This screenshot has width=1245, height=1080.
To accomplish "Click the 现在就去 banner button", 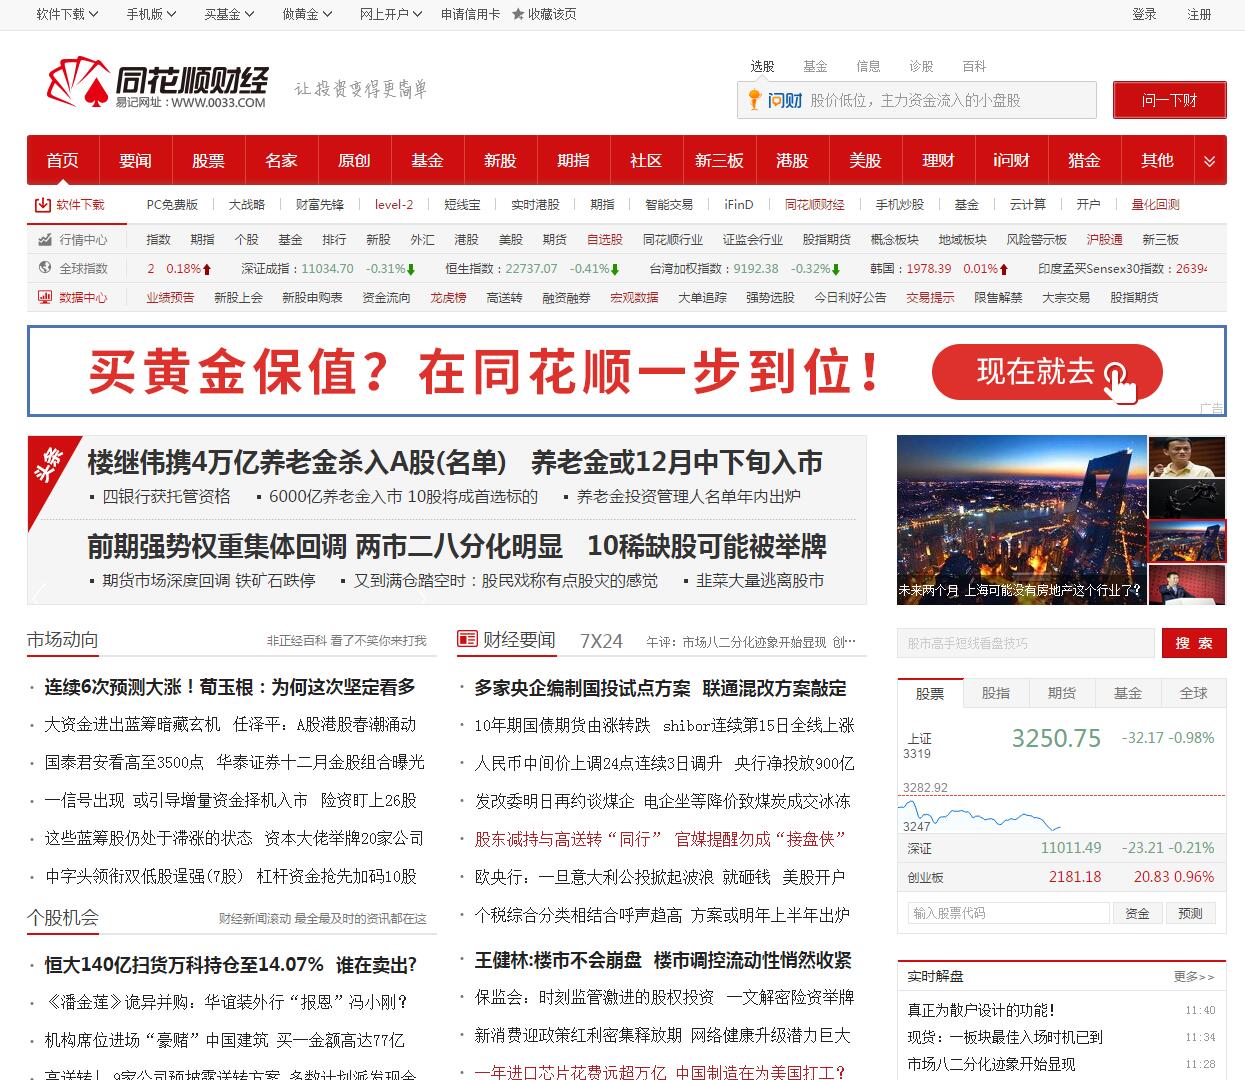I will 1047,372.
